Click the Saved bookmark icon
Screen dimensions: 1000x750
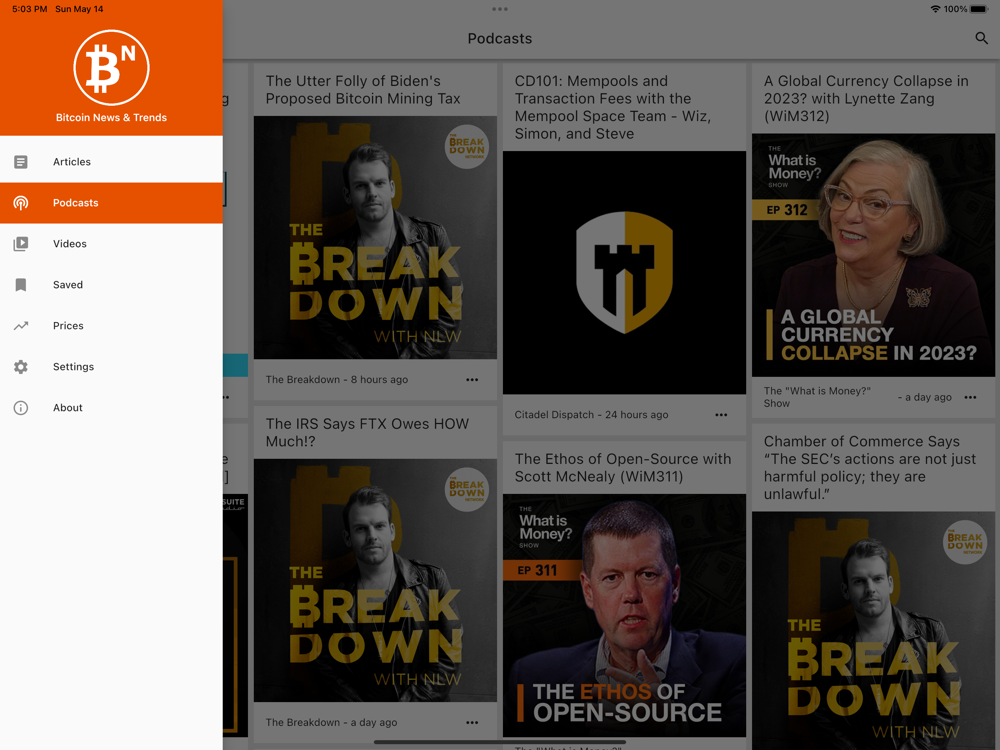(21, 284)
